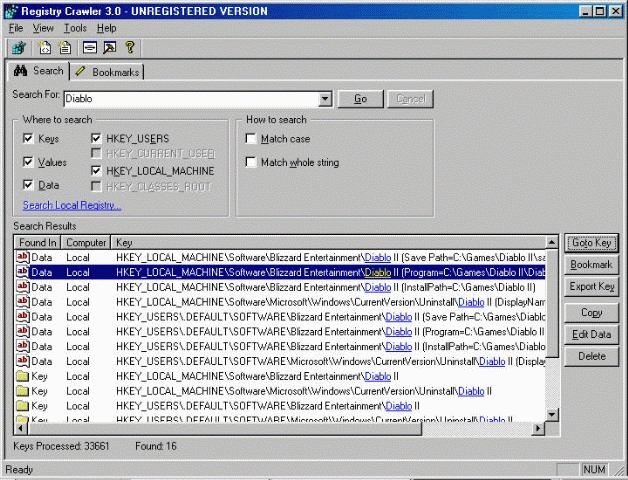Open the Search For dropdown arrow
Viewport: 628px width, 480px height.
point(325,99)
